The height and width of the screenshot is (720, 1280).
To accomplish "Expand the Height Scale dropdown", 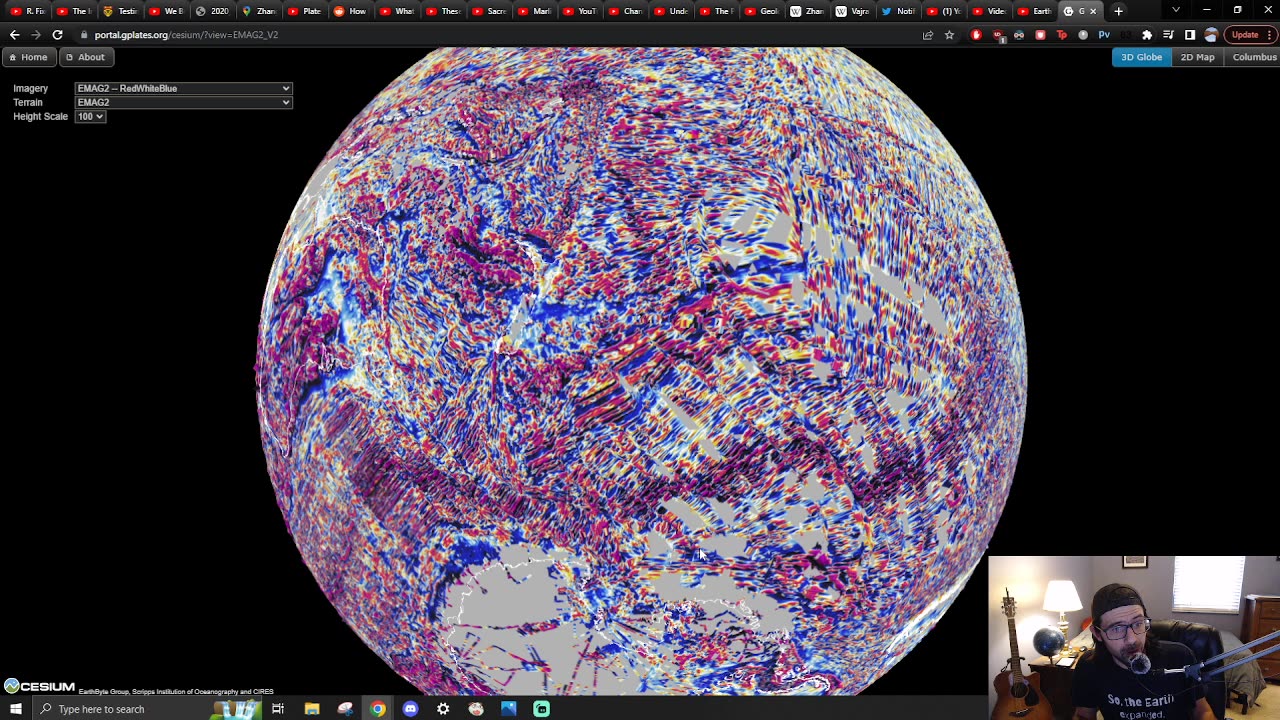I will coord(90,116).
